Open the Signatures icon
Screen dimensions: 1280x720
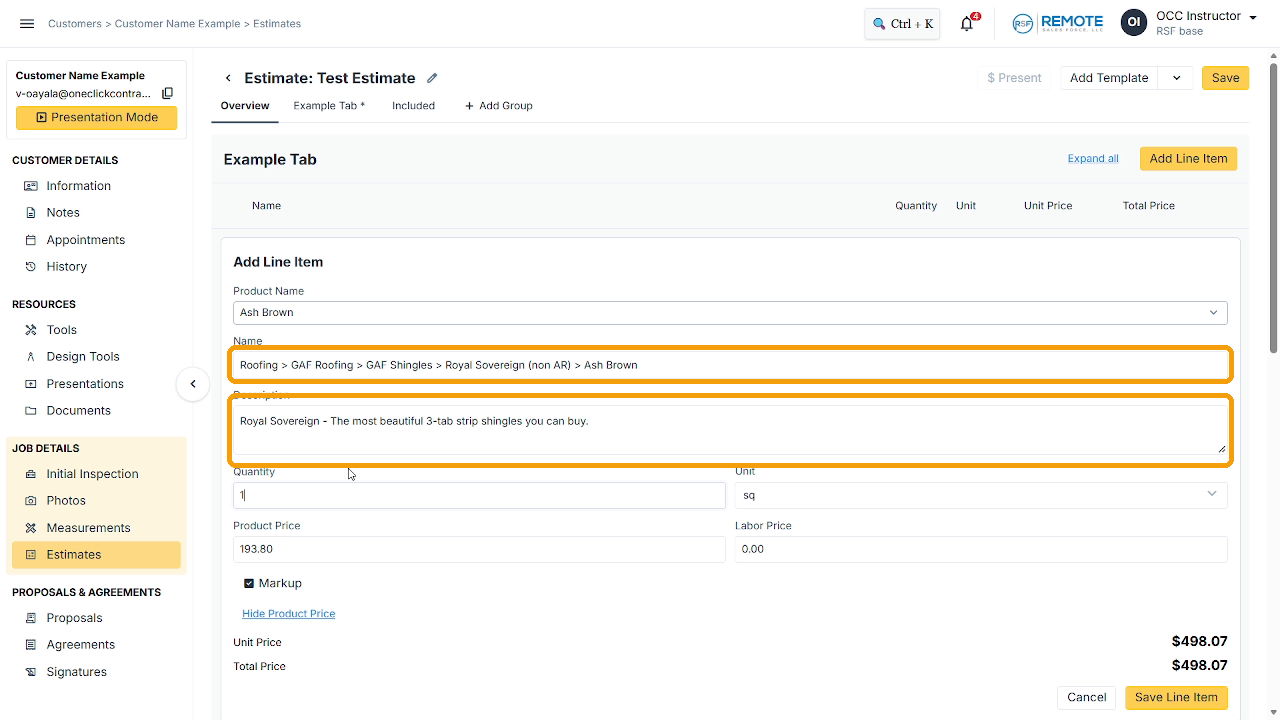coord(30,672)
